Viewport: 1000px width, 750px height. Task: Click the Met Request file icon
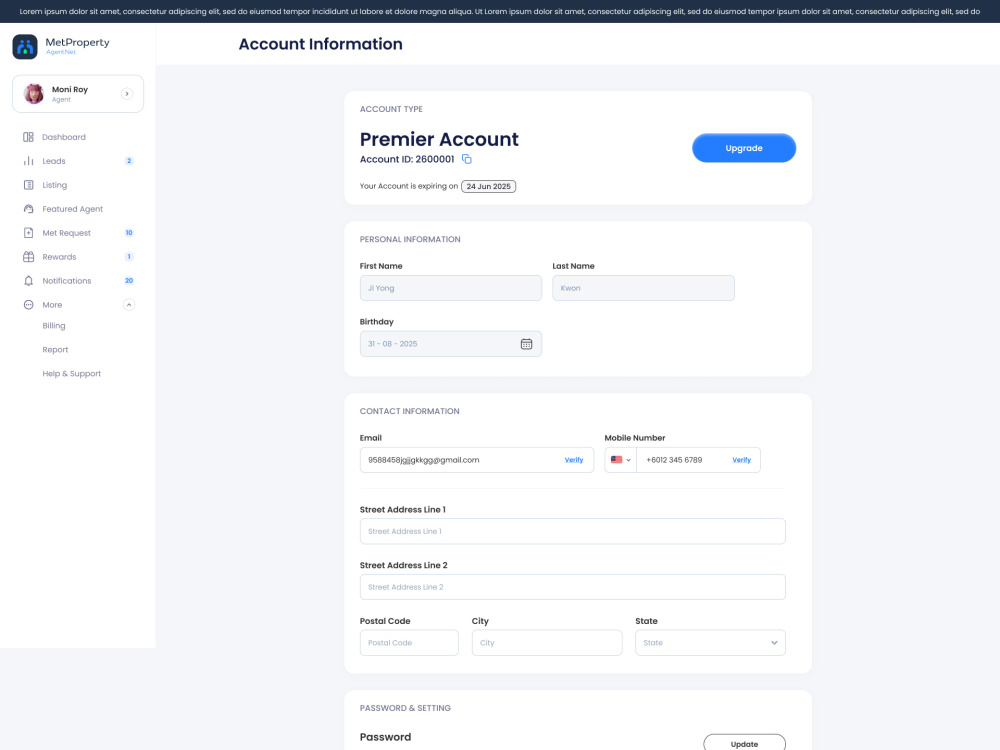pos(28,233)
